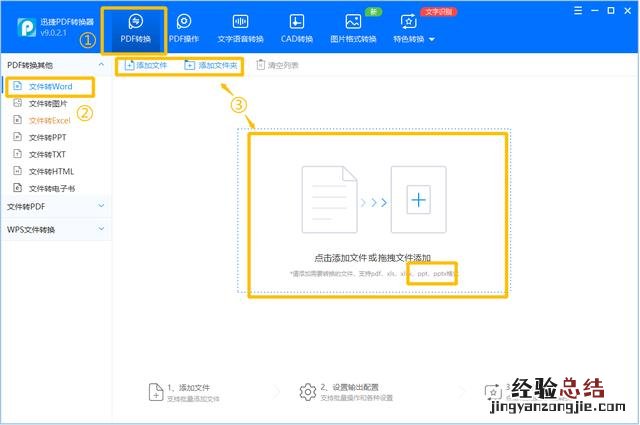Expand the 文件转PDF section
The height and width of the screenshot is (425, 640).
tap(101, 206)
